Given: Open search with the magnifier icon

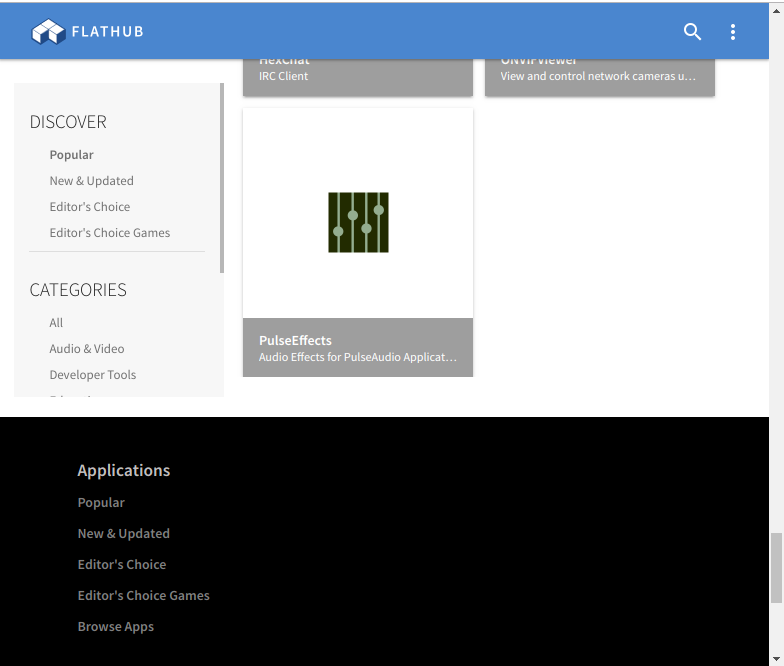Looking at the screenshot, I should click(x=692, y=32).
